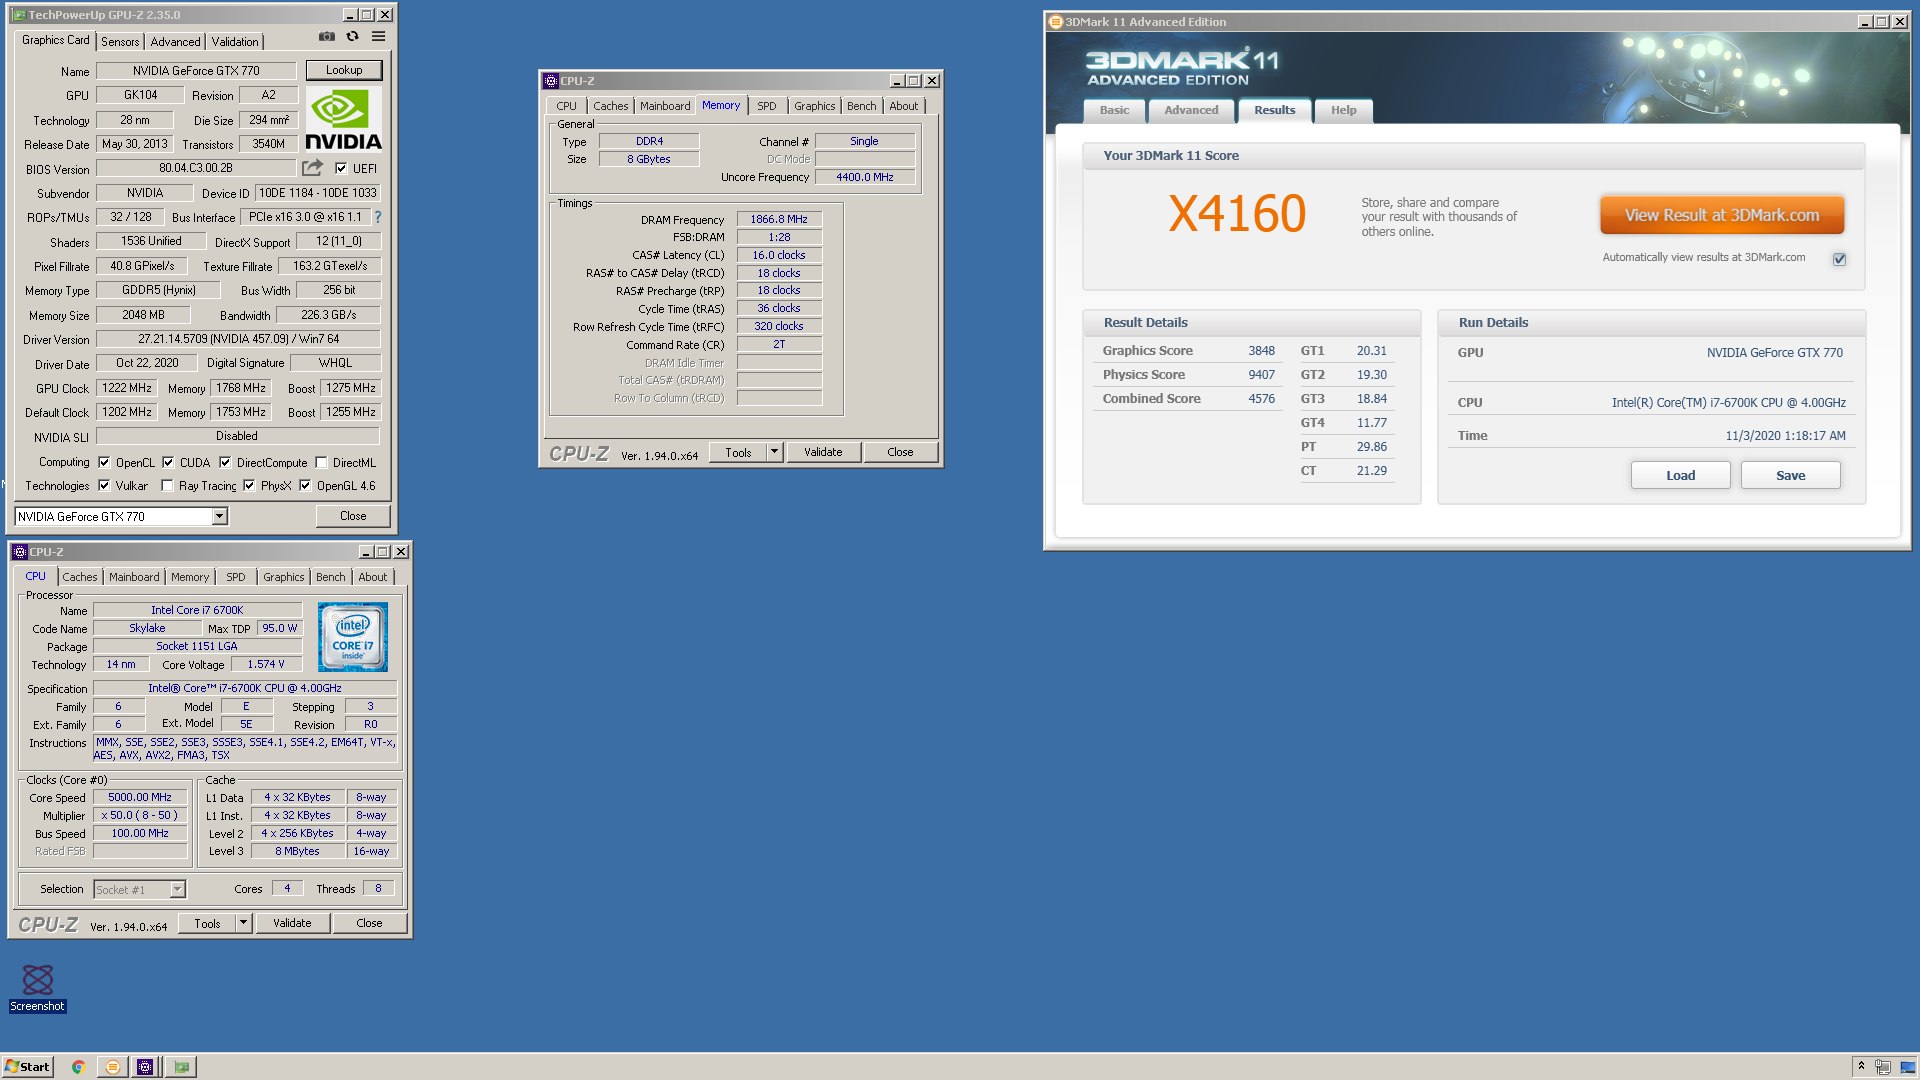Click the network tray icon
The image size is (1920, 1080).
pos(1883,1067)
